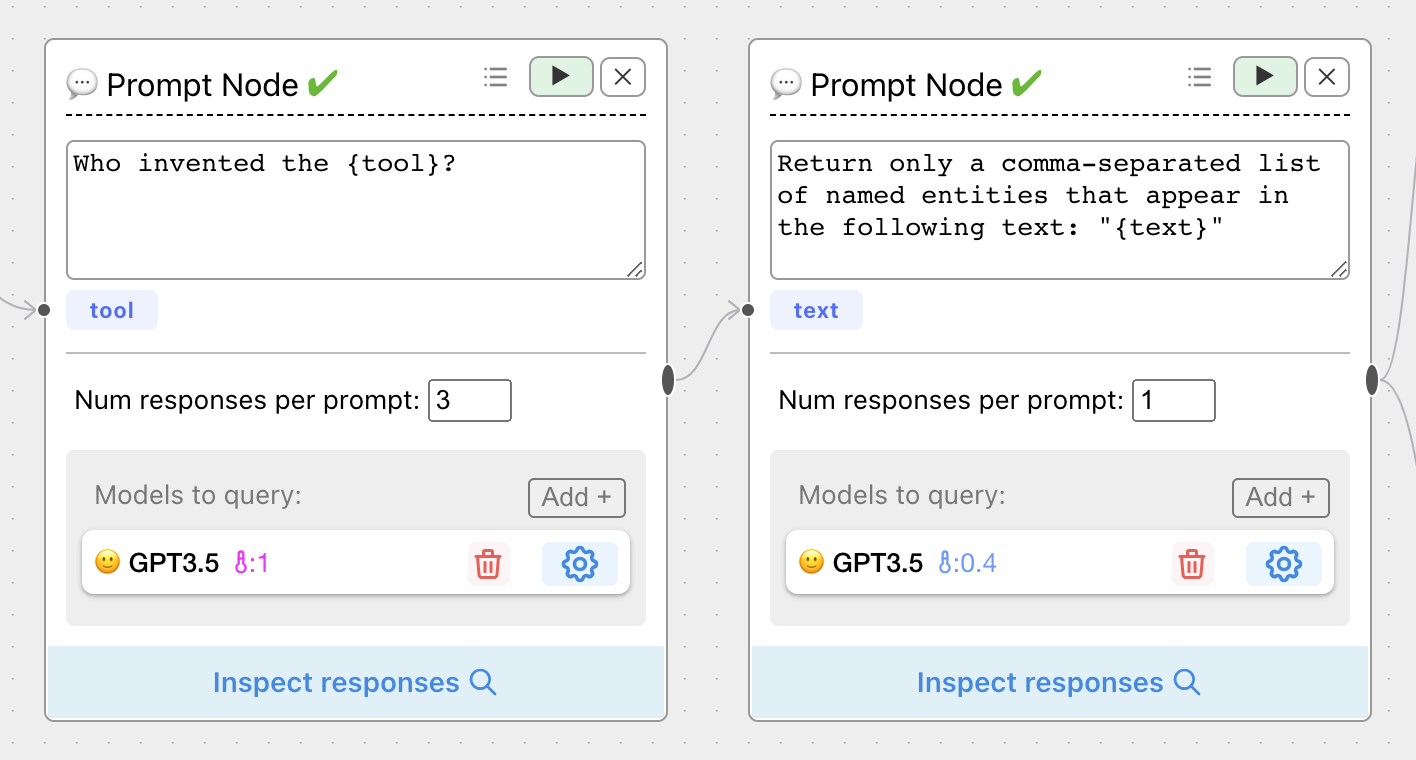1416x760 pixels.
Task: Open Add+ model picker in the right node
Action: pyautogui.click(x=1280, y=497)
